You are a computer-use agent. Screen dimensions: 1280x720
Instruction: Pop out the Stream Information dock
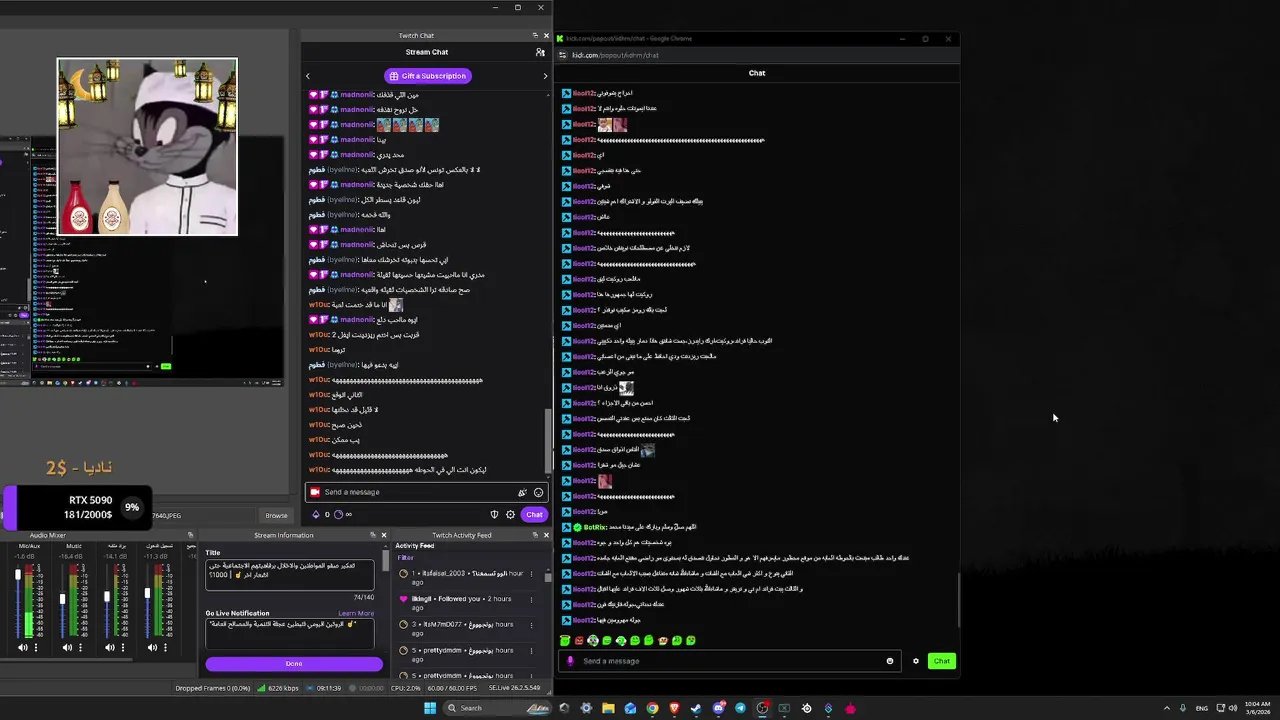pyautogui.click(x=372, y=535)
